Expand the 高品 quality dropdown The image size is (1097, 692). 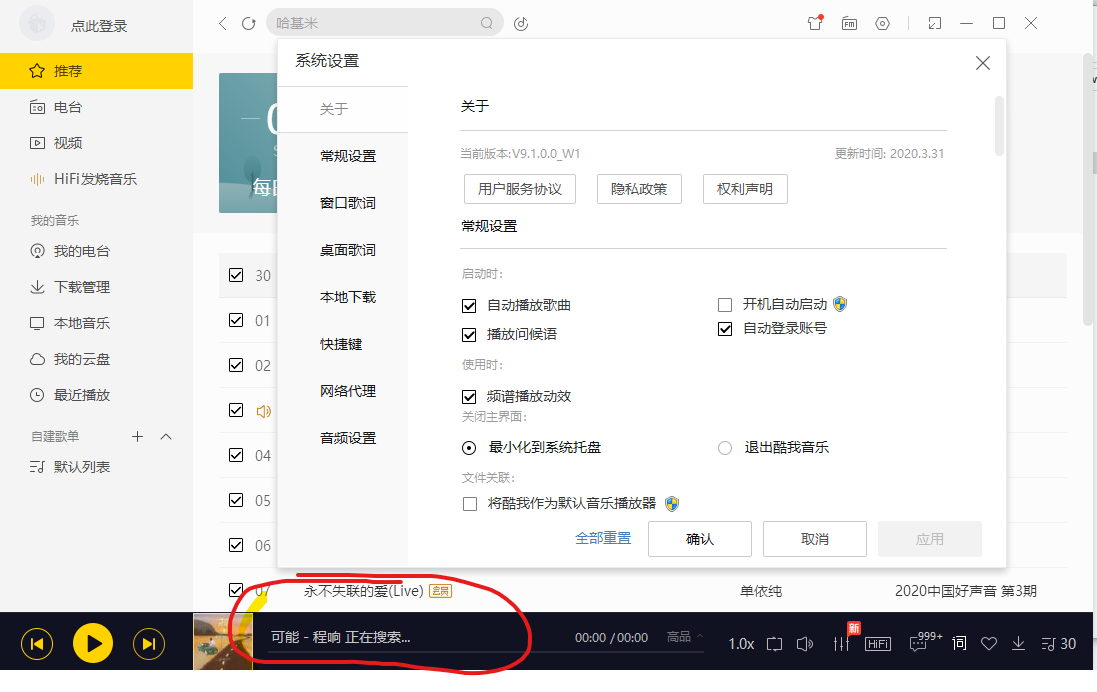(x=685, y=637)
